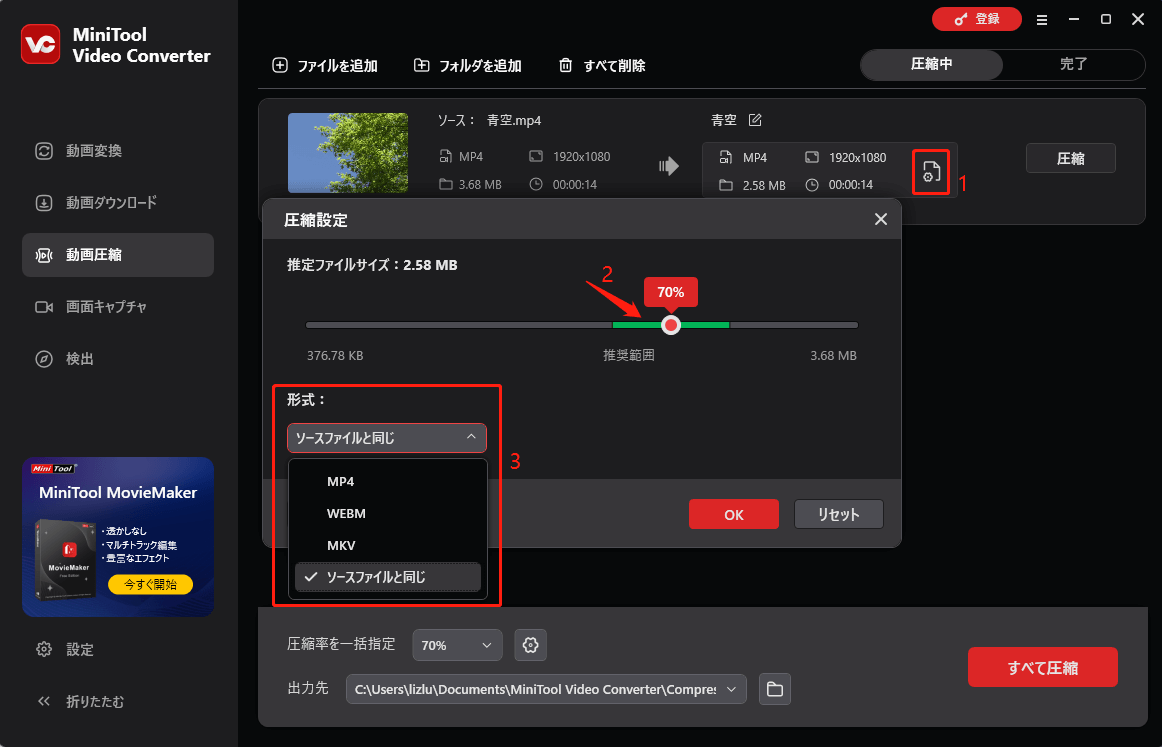Open compression settings icon for 青空
Screen dimensions: 1162x747
pyautogui.click(x=931, y=172)
